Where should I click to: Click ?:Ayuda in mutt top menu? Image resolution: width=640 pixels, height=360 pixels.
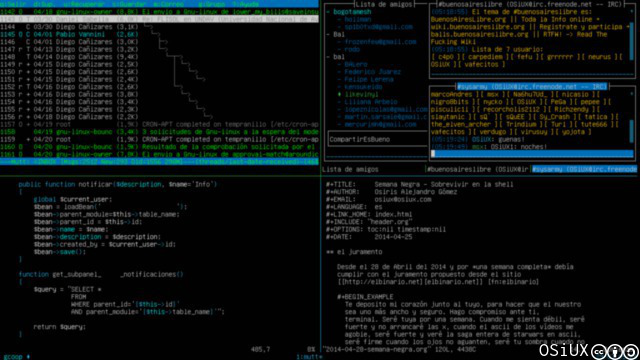[x=245, y=4]
